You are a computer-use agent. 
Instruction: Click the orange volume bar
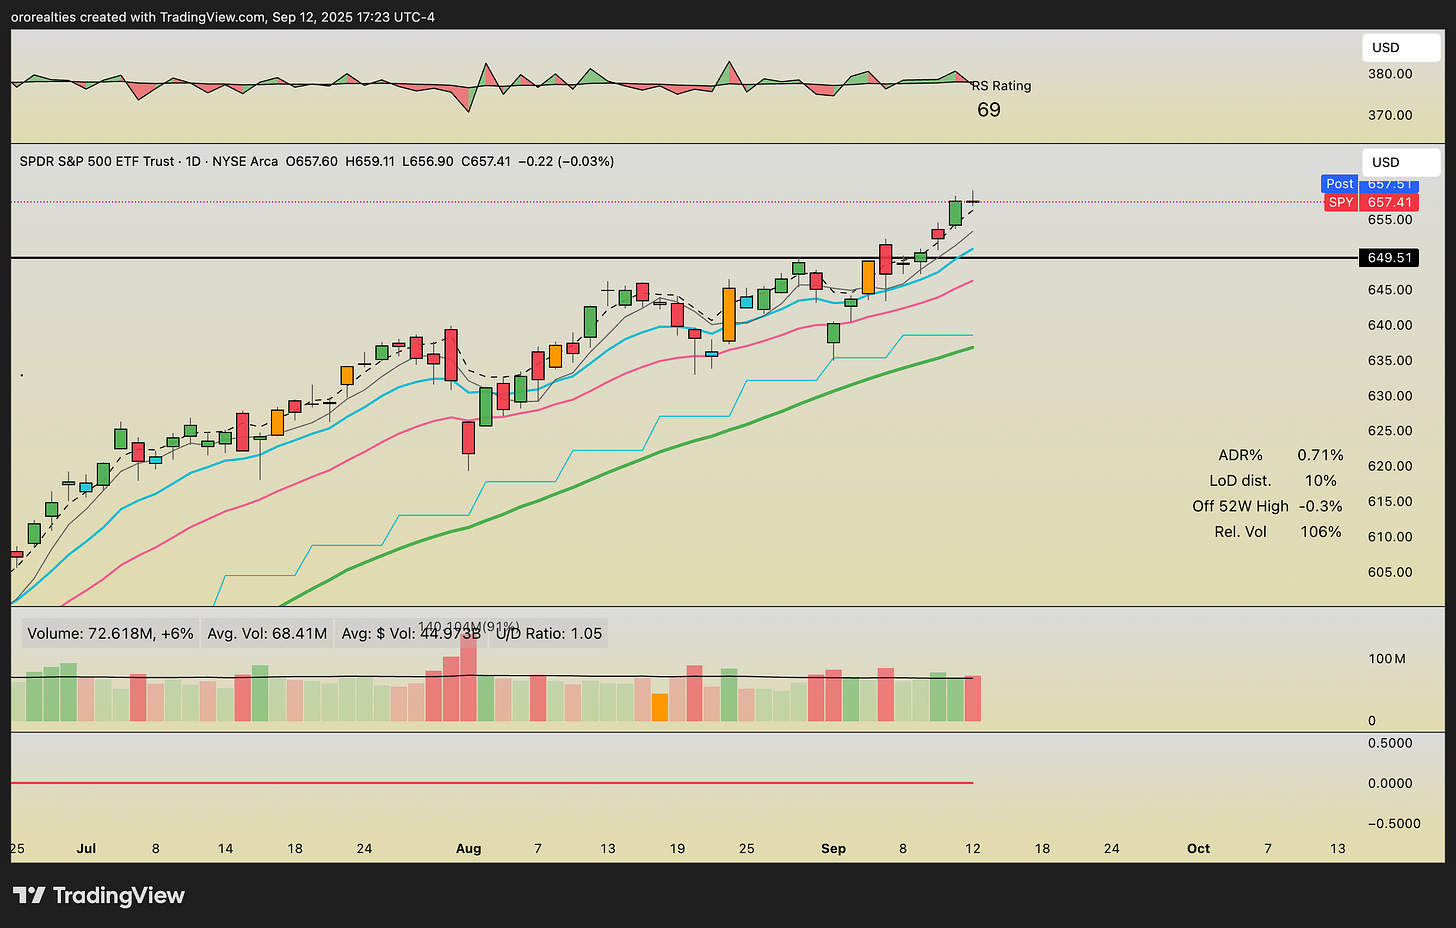(x=660, y=707)
